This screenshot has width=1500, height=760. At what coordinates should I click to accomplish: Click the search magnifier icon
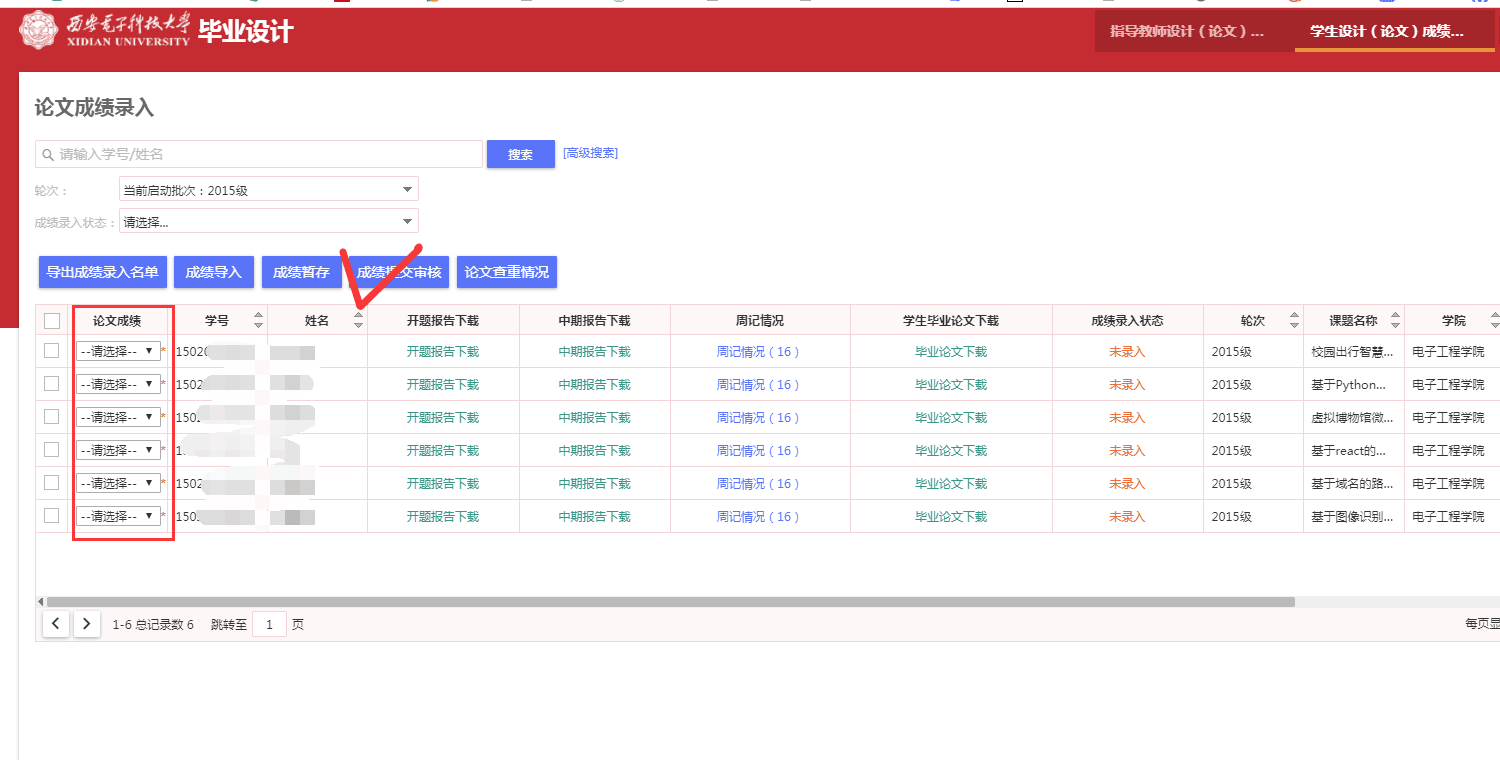[x=47, y=155]
